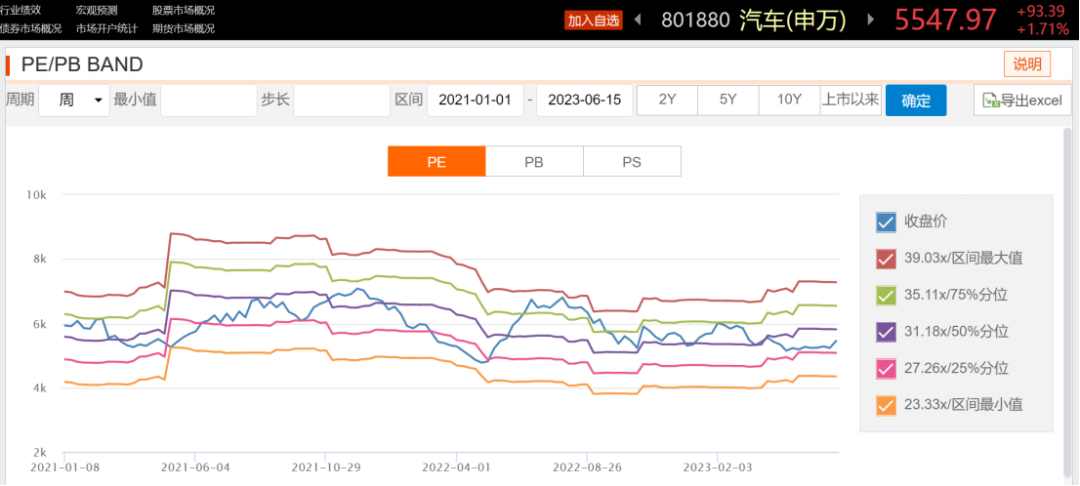The width and height of the screenshot is (1080, 486).
Task: Switch to the PS tab
Action: pos(631,161)
